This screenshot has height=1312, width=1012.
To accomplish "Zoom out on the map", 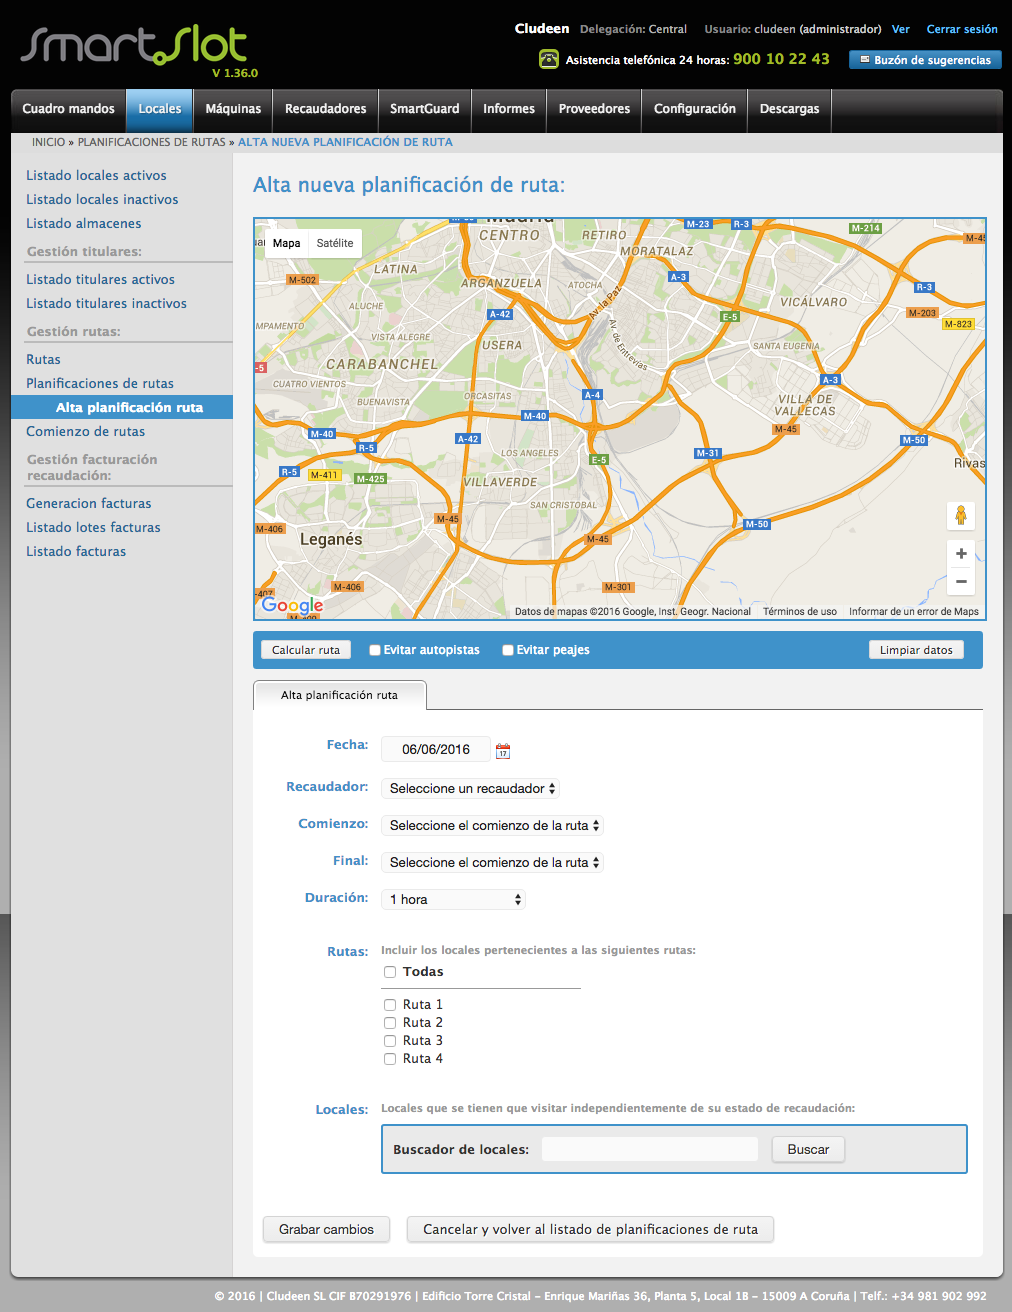I will point(961,581).
